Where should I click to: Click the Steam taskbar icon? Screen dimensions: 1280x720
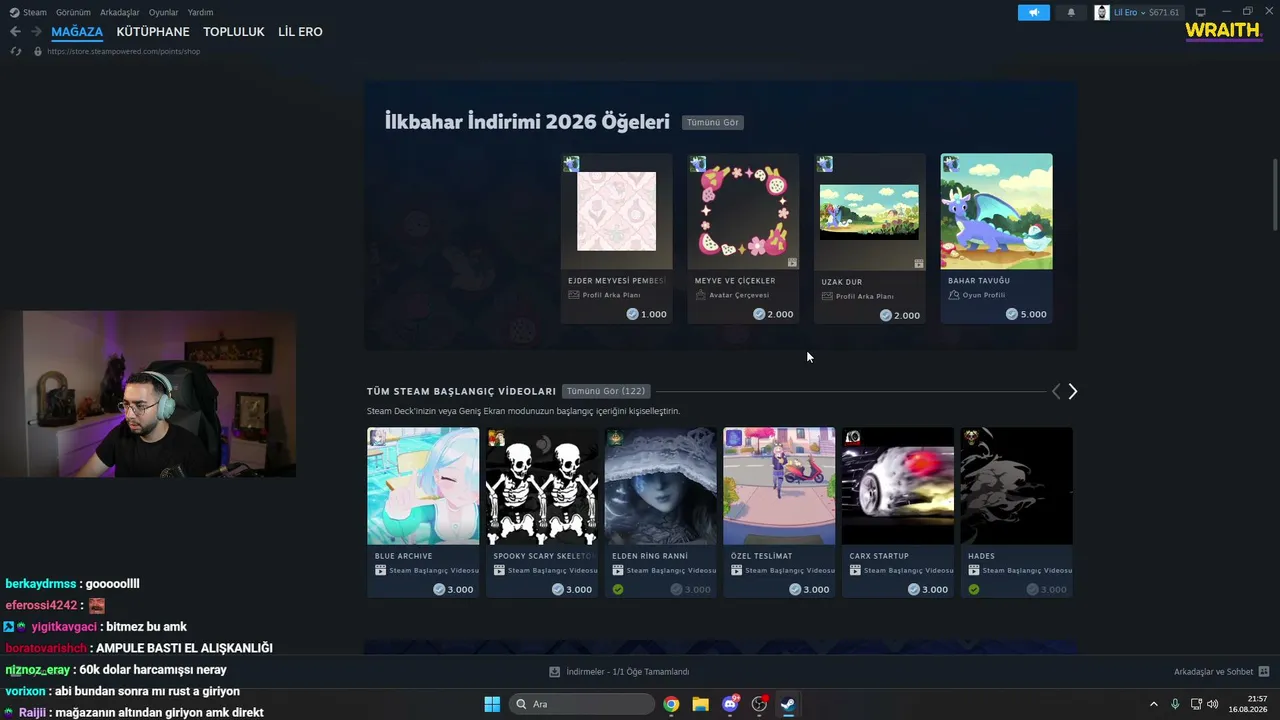pyautogui.click(x=788, y=704)
